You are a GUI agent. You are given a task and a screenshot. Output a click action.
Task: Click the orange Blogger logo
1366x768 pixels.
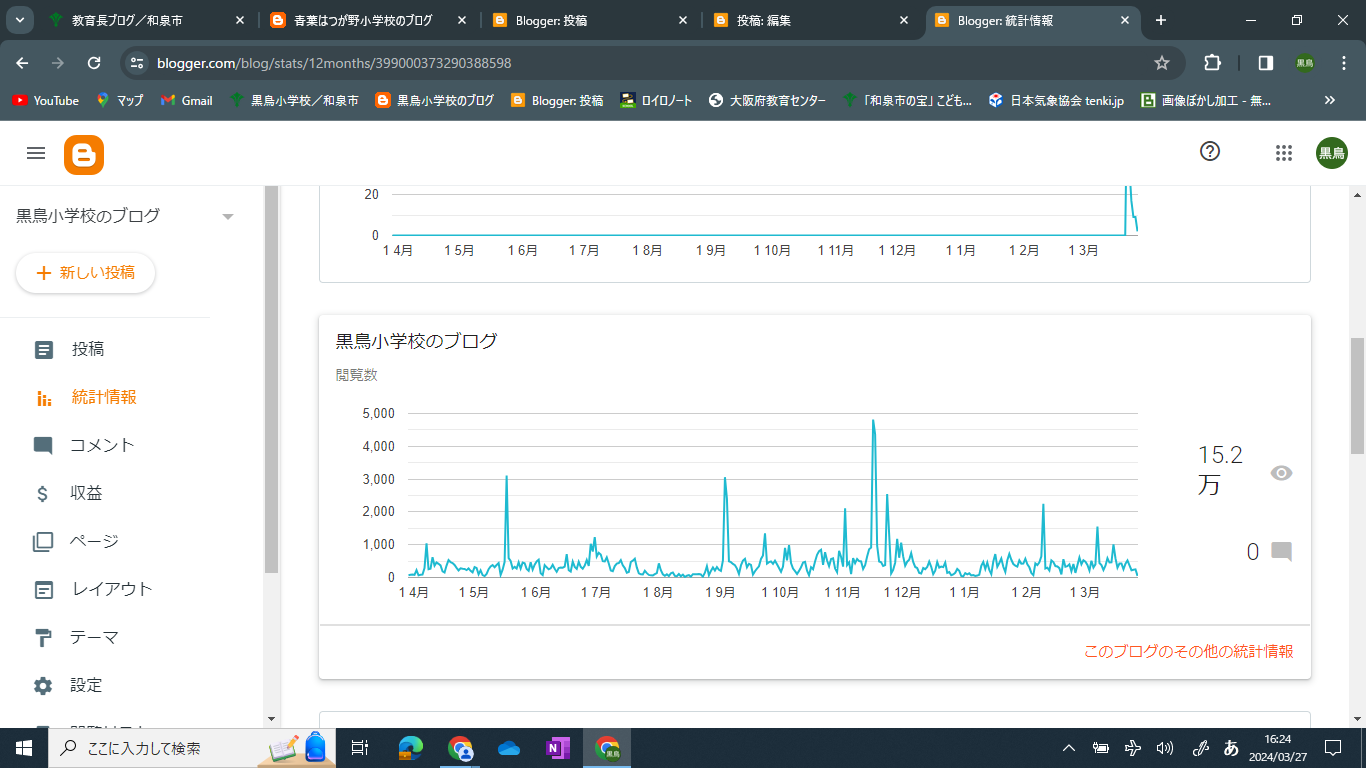[x=84, y=154]
